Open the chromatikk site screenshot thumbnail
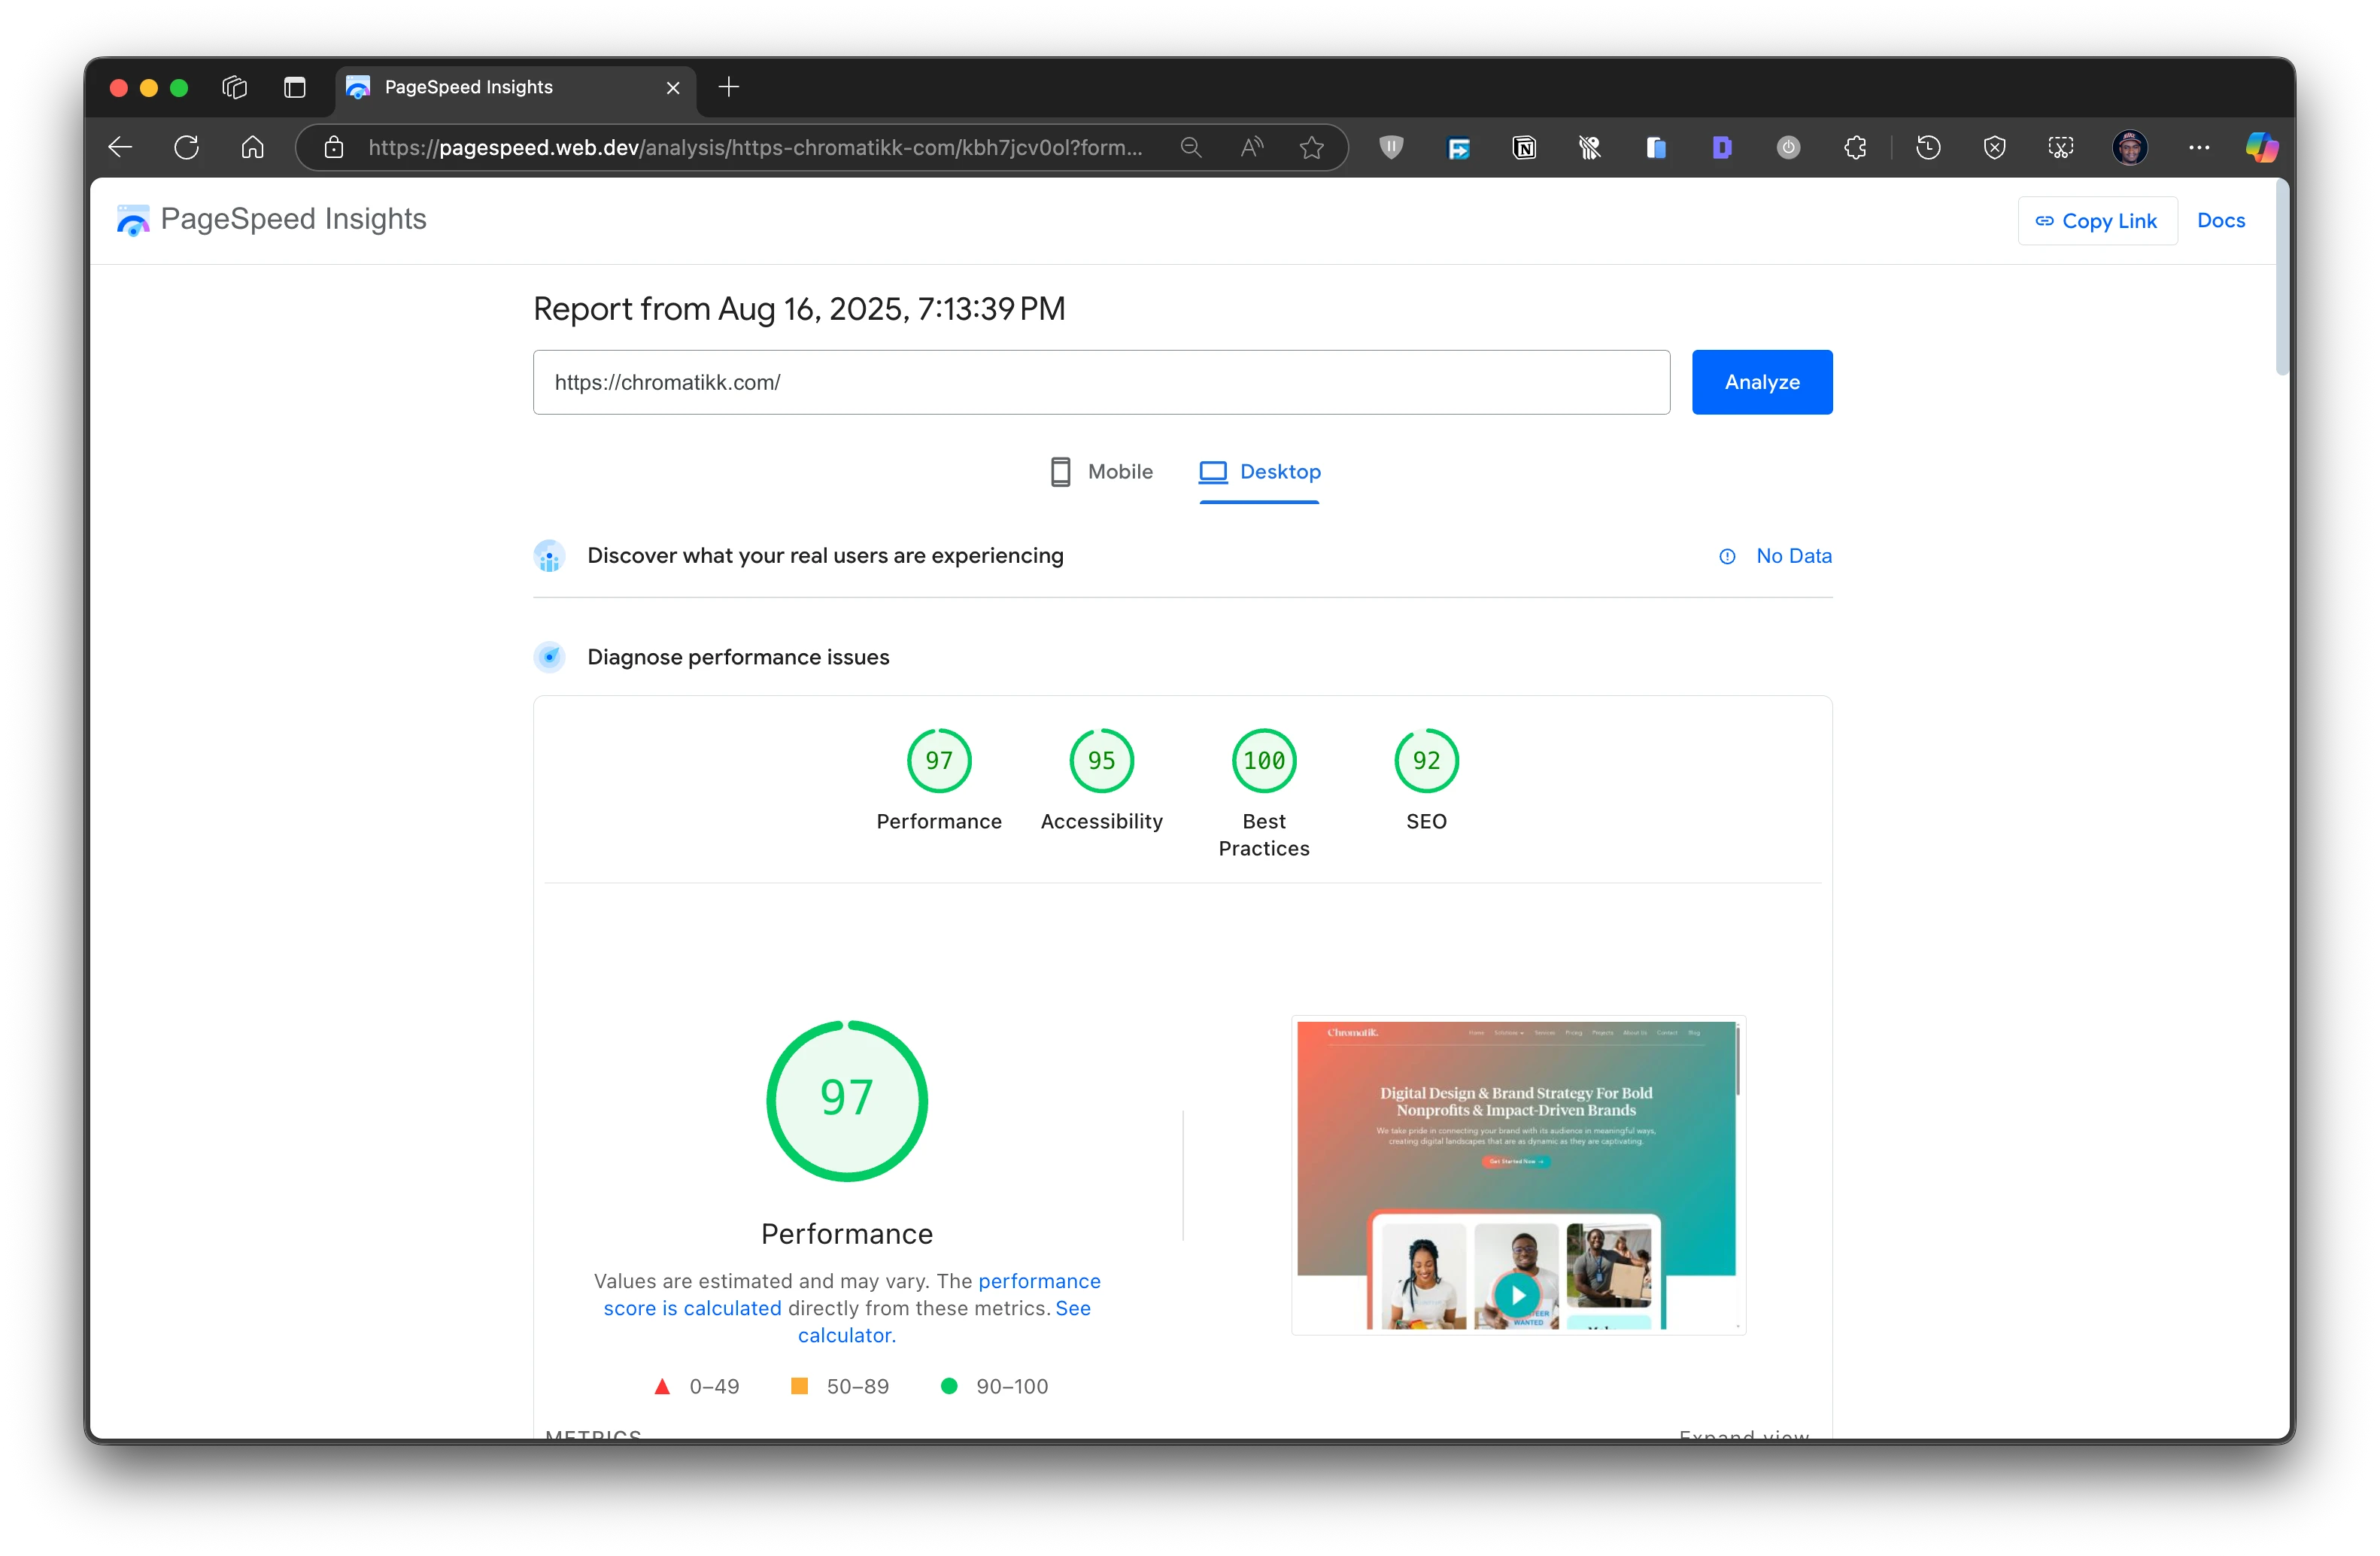The width and height of the screenshot is (2380, 1556). (x=1518, y=1175)
